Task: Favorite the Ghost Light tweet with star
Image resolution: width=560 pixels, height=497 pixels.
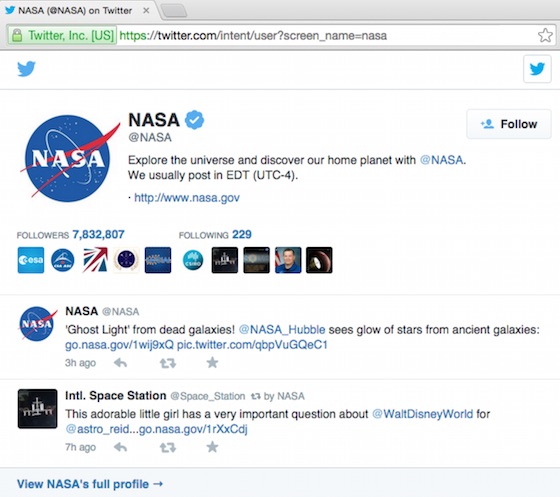Action: 212,363
